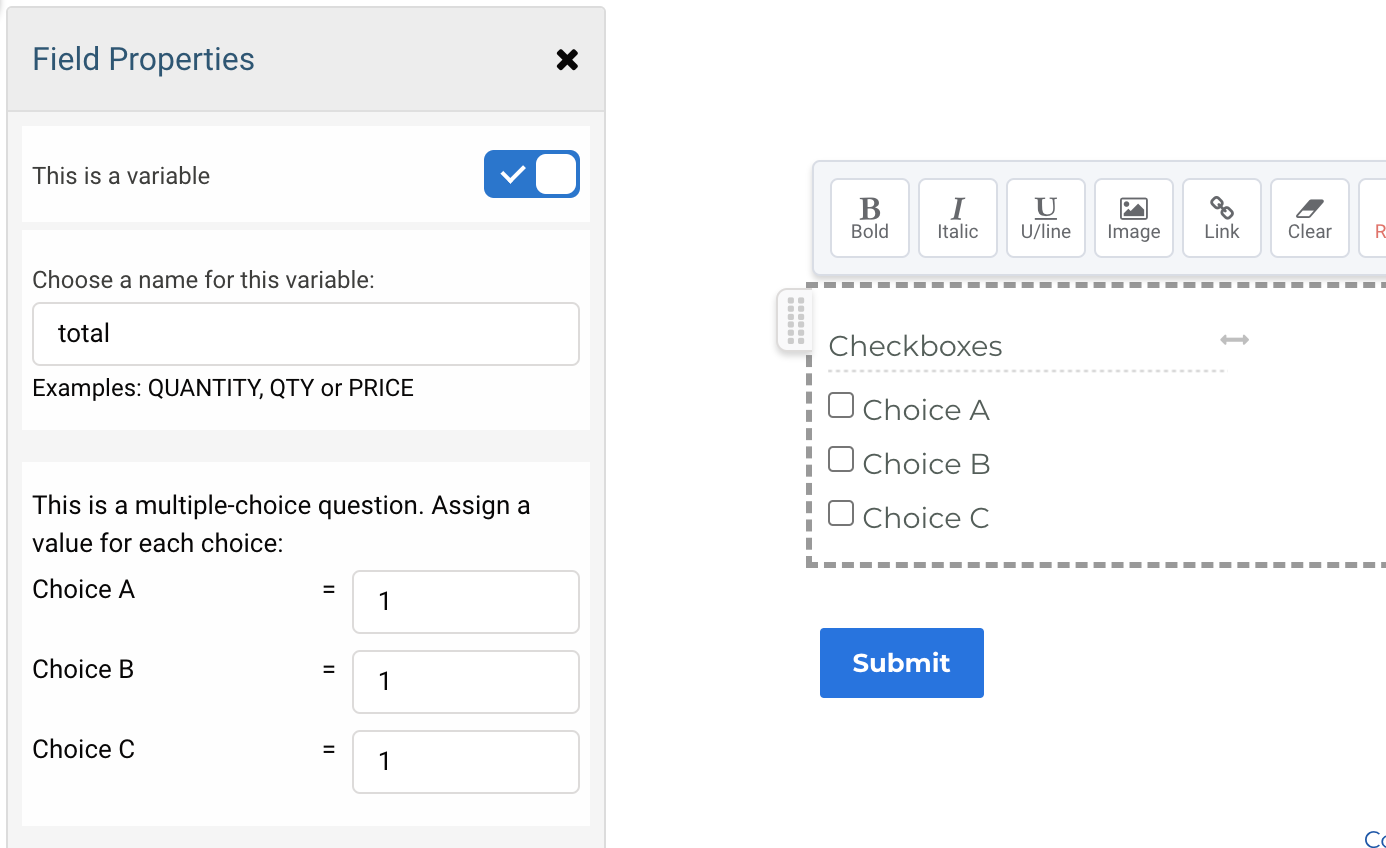Screen dimensions: 1386x848
Task: Click the width resize arrow next to Checkboxes
Action: tap(1234, 340)
